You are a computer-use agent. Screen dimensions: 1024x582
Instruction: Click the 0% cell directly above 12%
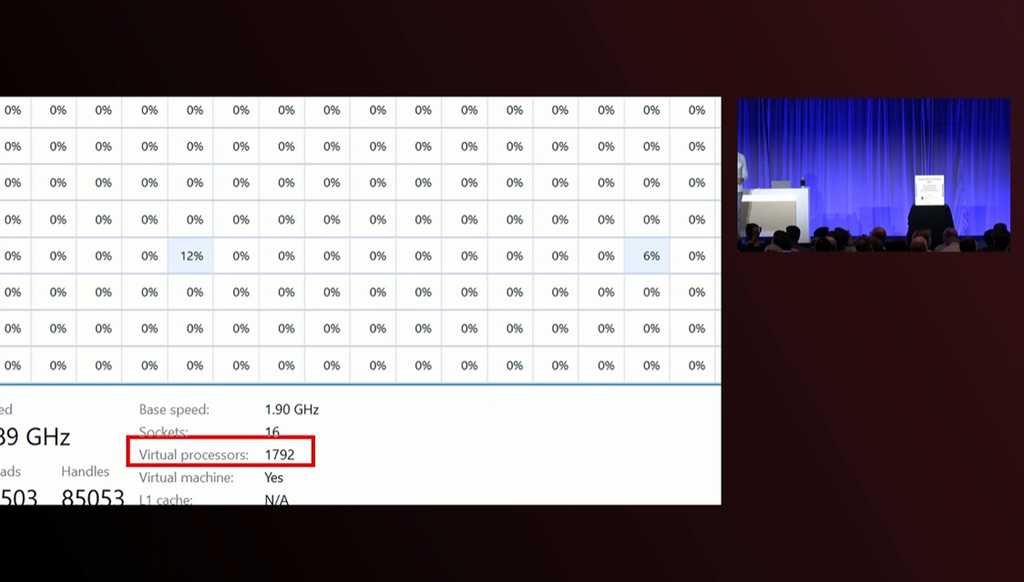pos(191,219)
